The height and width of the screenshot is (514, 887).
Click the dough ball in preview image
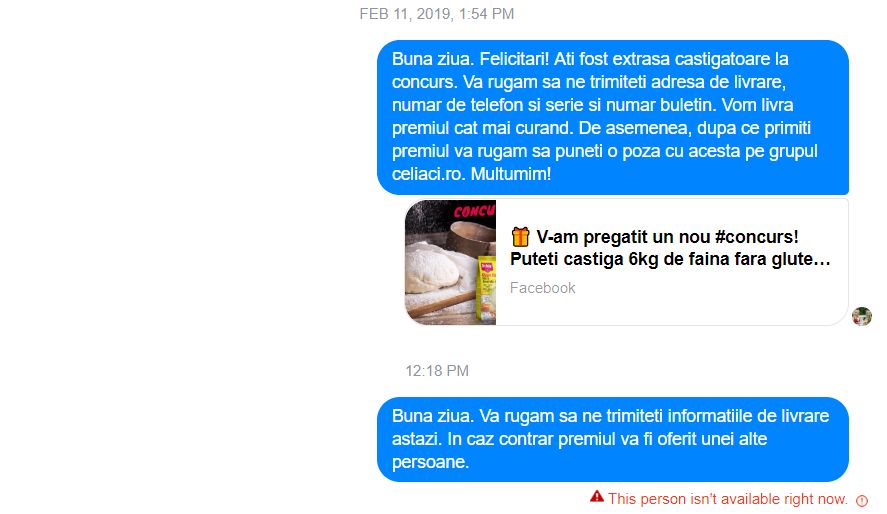coord(432,270)
